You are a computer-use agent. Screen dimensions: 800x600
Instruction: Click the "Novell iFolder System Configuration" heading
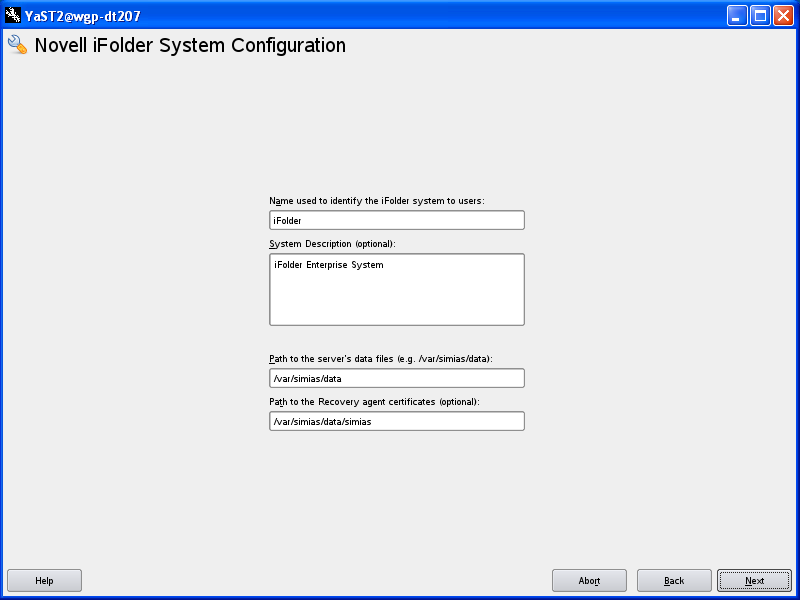(x=190, y=45)
